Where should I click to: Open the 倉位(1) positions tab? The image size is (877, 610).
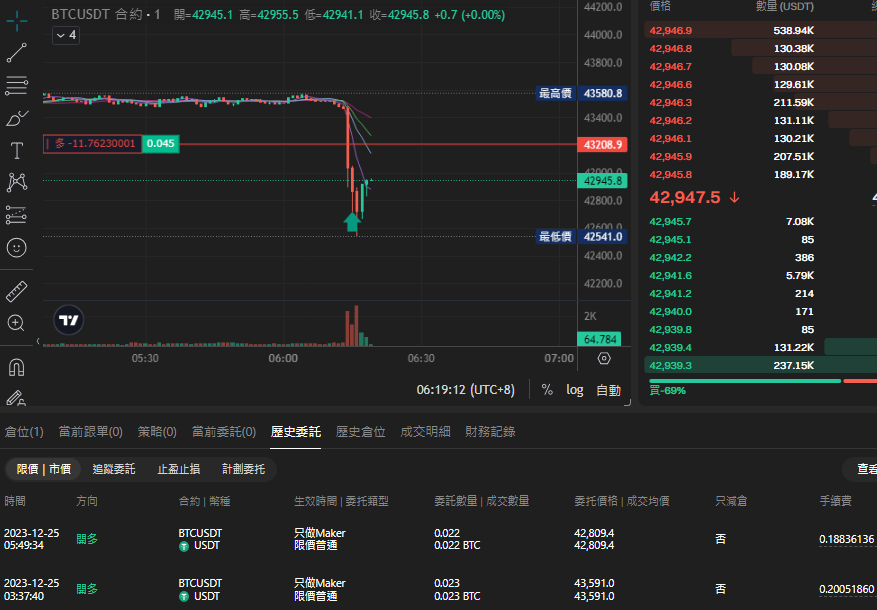(x=23, y=432)
